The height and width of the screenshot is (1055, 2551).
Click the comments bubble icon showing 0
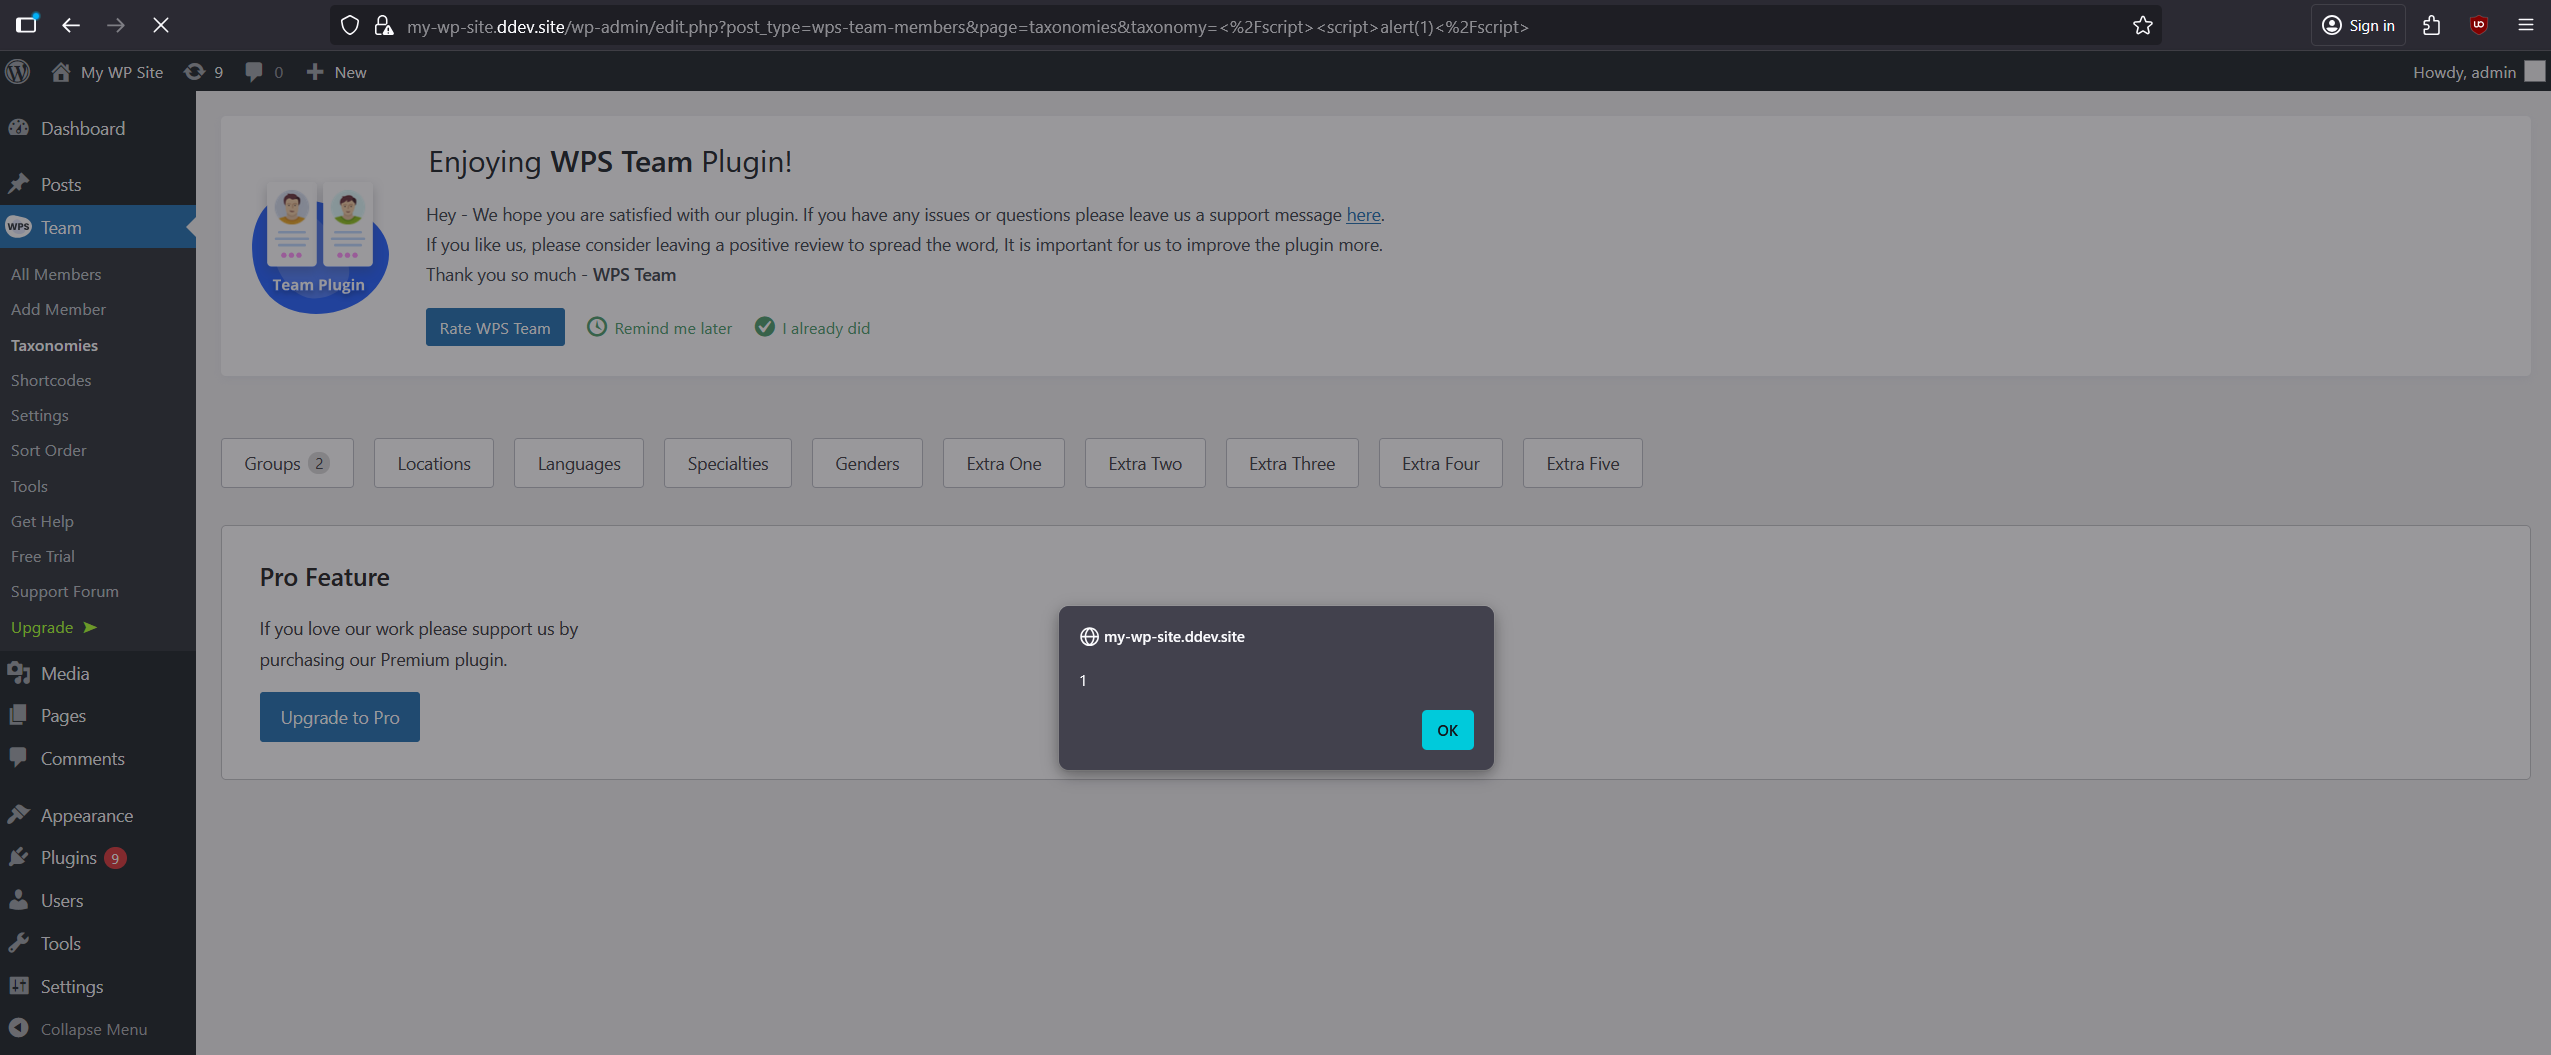[256, 71]
